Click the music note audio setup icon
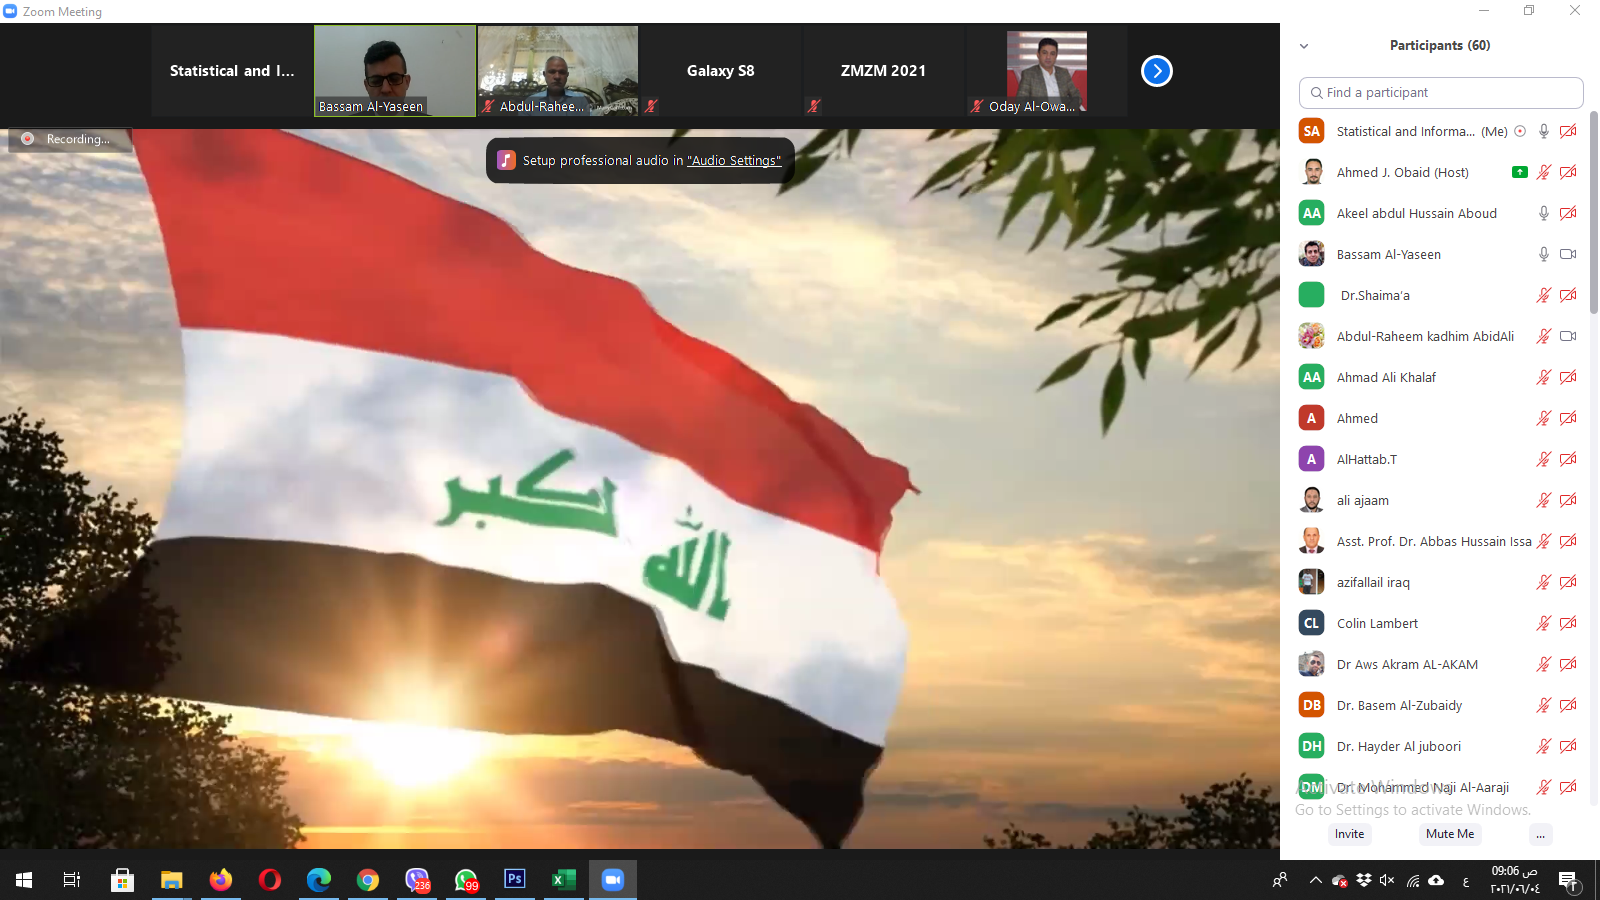 coord(507,160)
